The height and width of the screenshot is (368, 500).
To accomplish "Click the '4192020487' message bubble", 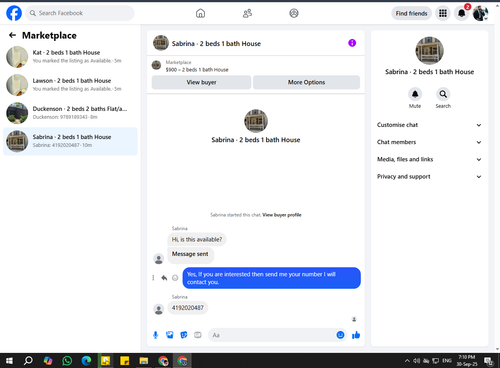I will 188,308.
